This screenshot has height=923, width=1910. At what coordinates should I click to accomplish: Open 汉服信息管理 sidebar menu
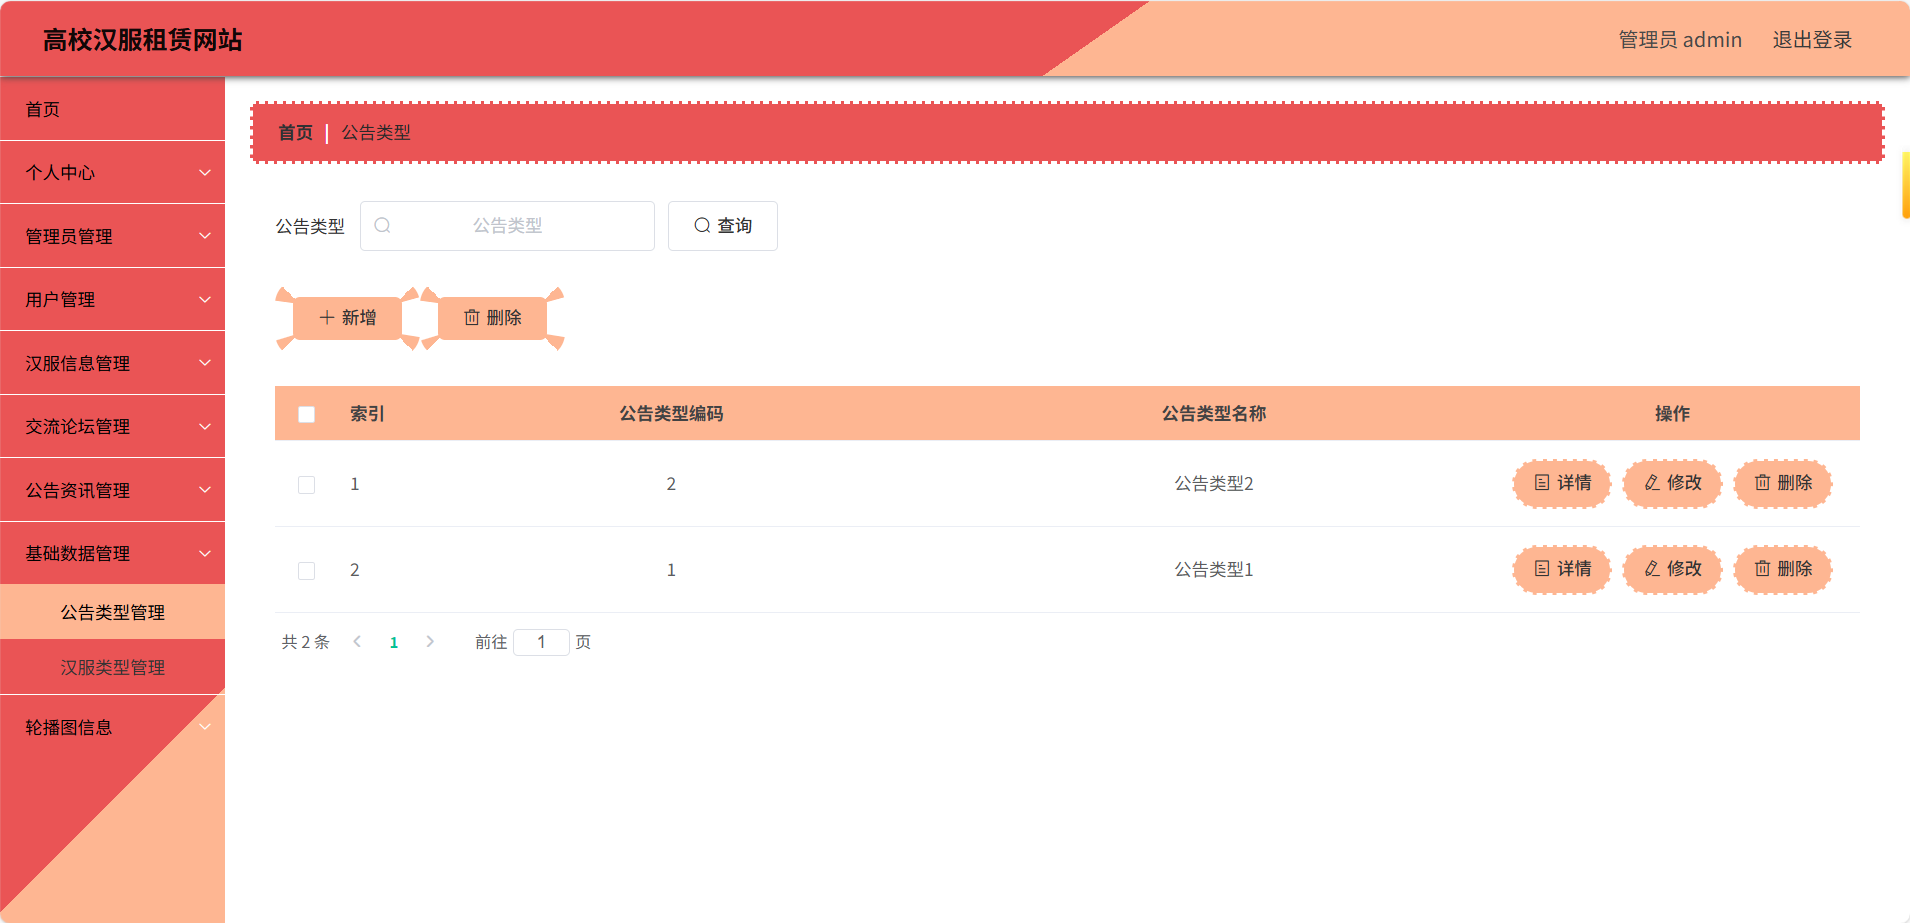tap(112, 363)
